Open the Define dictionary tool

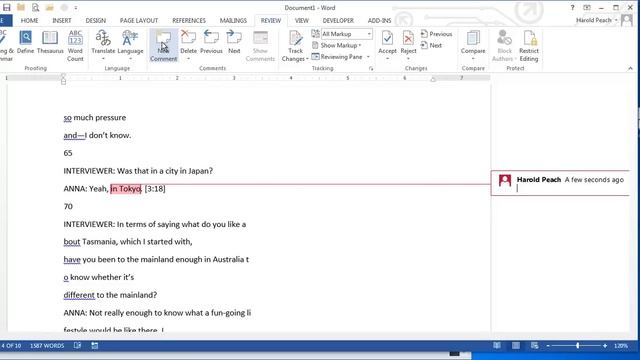click(25, 42)
